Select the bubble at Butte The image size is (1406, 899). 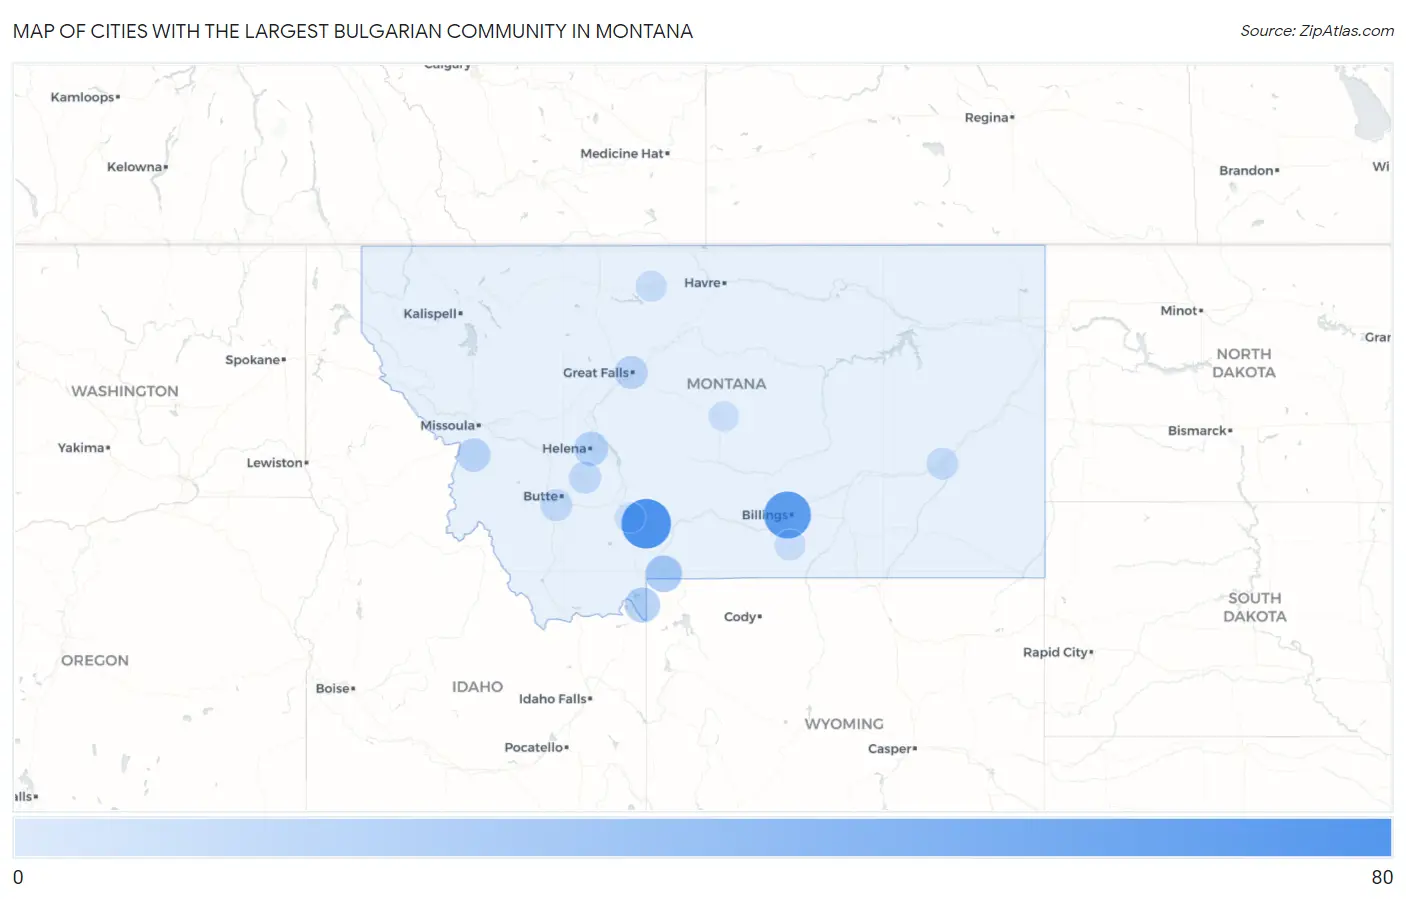click(x=556, y=505)
